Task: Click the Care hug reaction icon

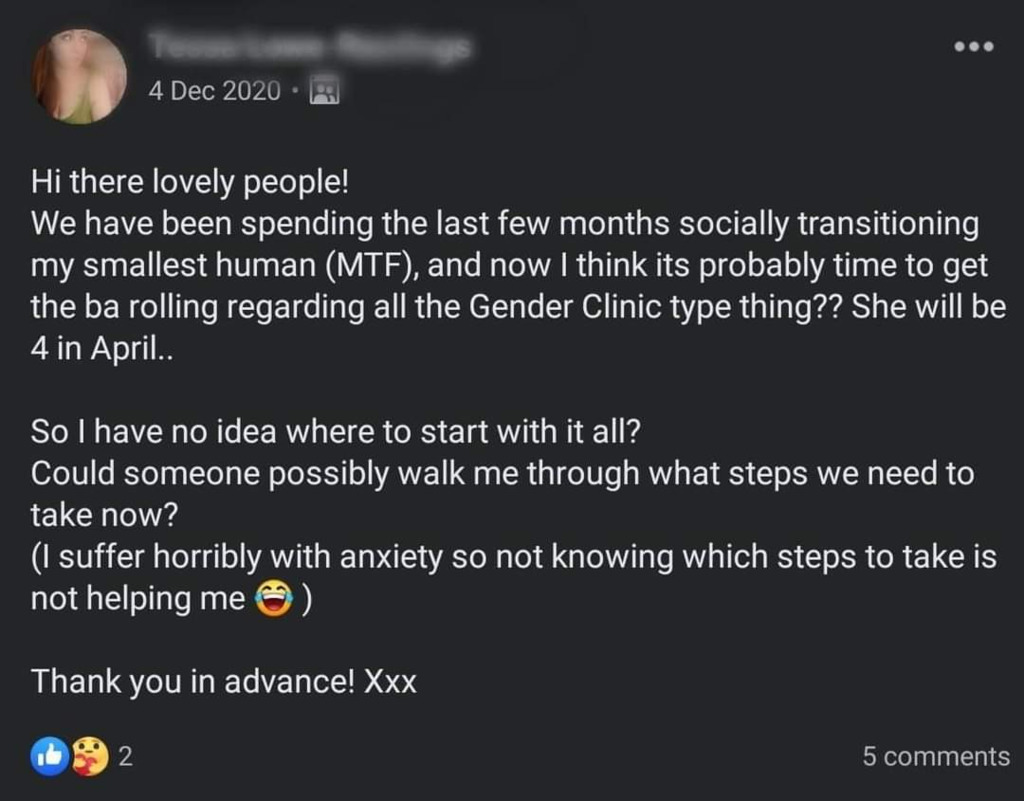Action: click(x=88, y=756)
